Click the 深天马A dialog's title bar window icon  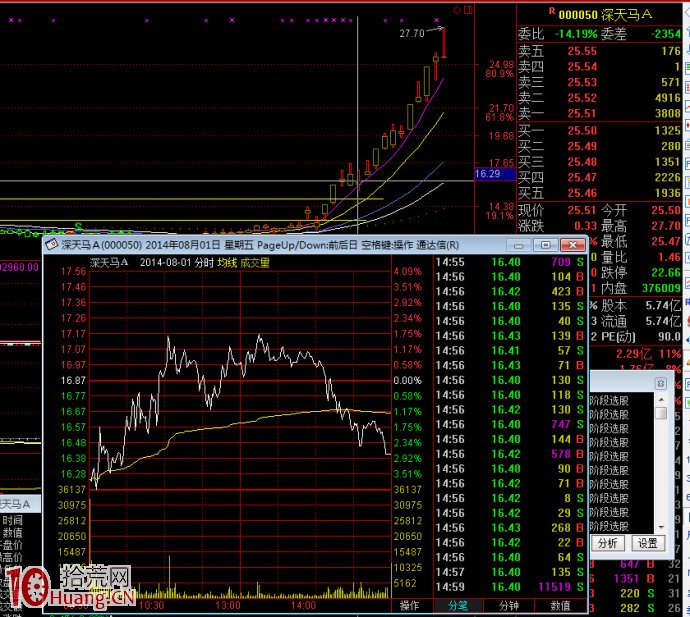52,245
